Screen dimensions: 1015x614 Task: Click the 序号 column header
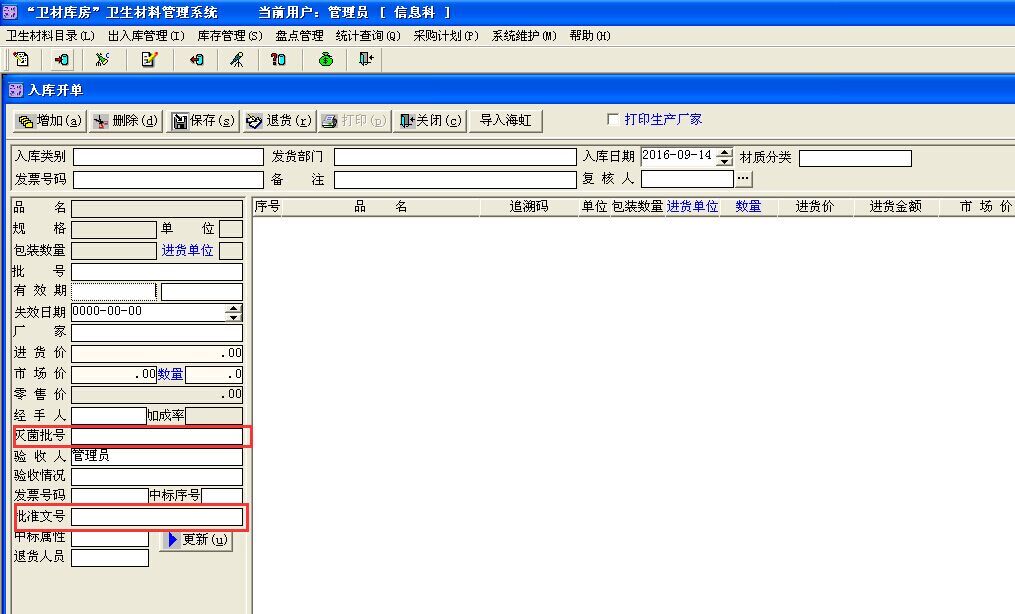point(267,207)
